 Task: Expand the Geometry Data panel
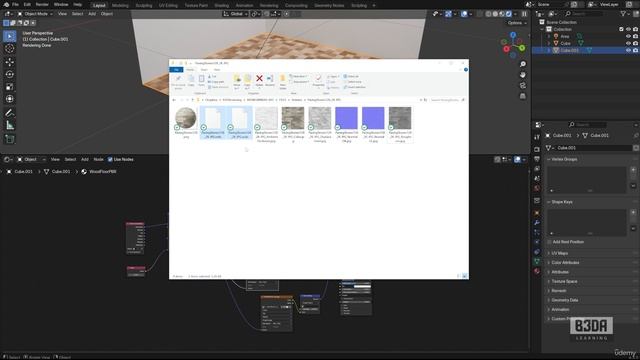[x=549, y=300]
